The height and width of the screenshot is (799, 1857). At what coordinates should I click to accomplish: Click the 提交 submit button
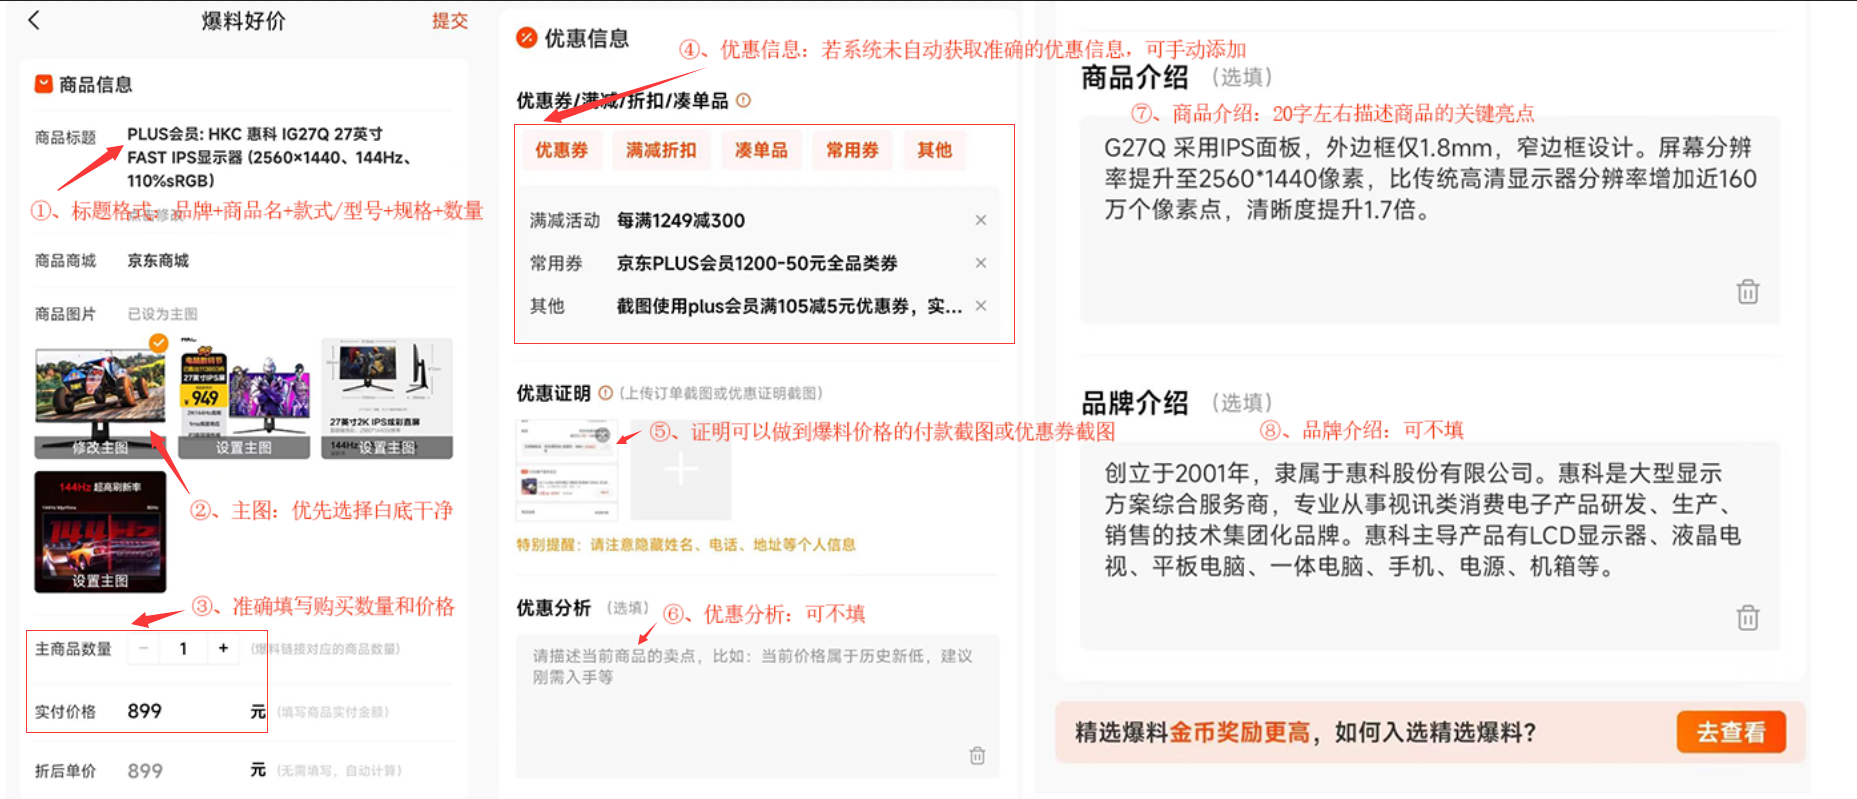click(x=449, y=21)
